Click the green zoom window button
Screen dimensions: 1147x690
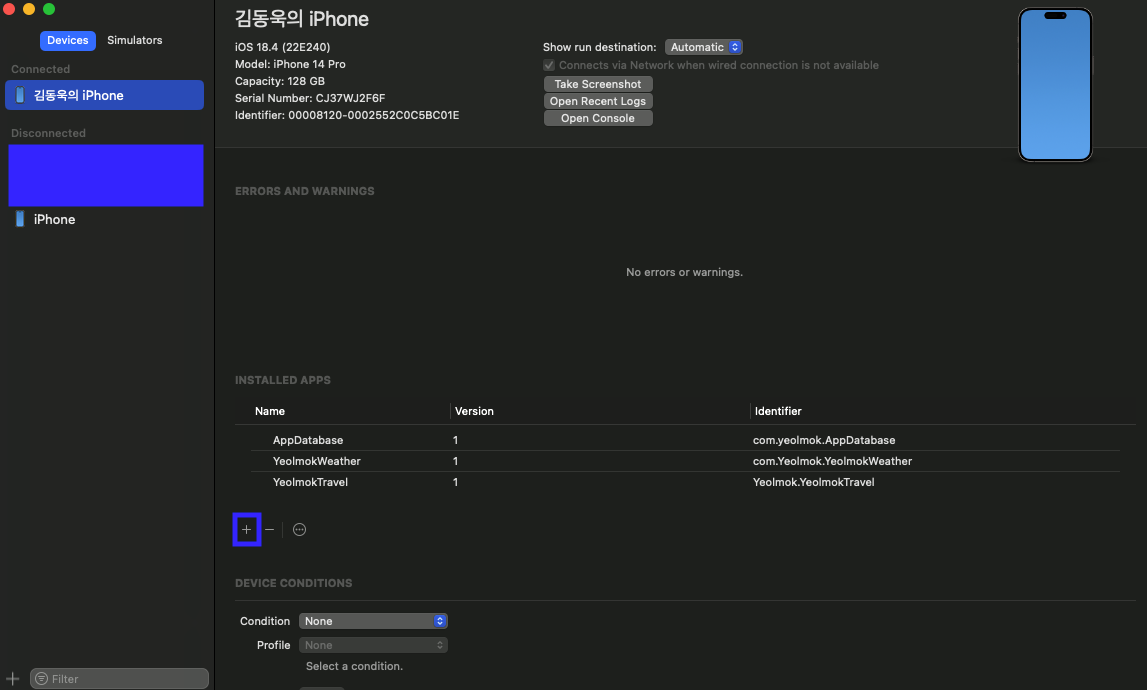tap(49, 9)
